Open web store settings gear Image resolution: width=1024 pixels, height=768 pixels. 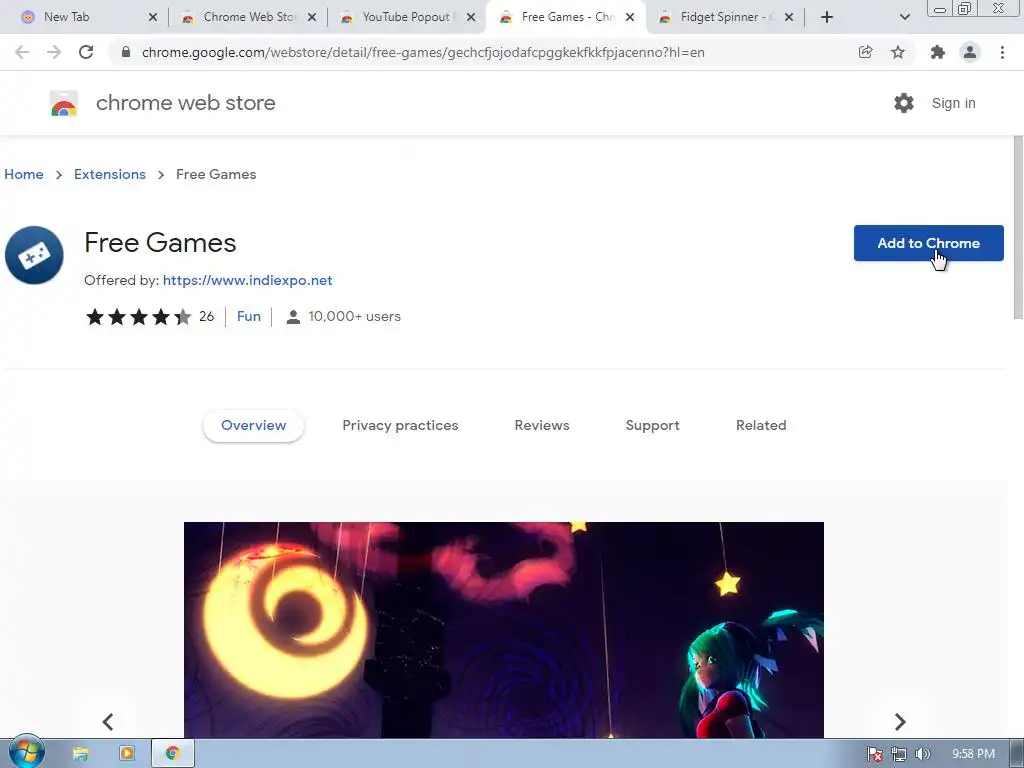[x=904, y=103]
